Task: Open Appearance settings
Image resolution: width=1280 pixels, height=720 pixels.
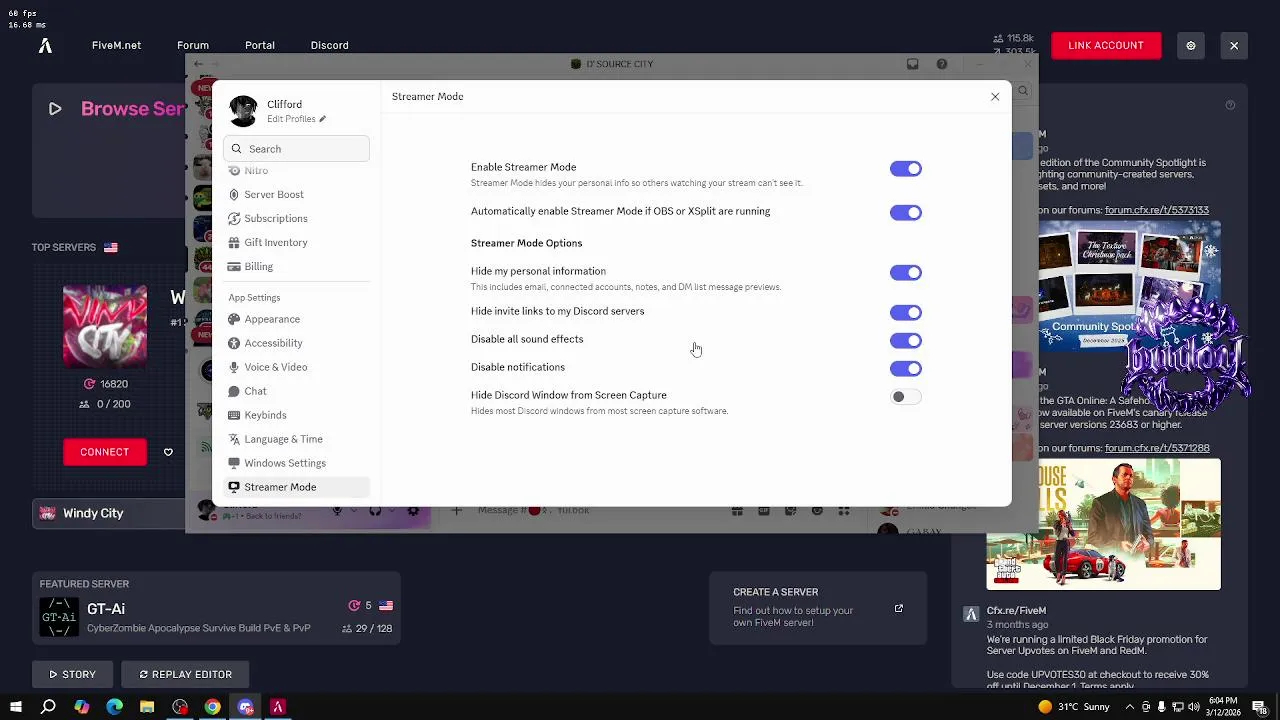Action: pyautogui.click(x=296, y=319)
